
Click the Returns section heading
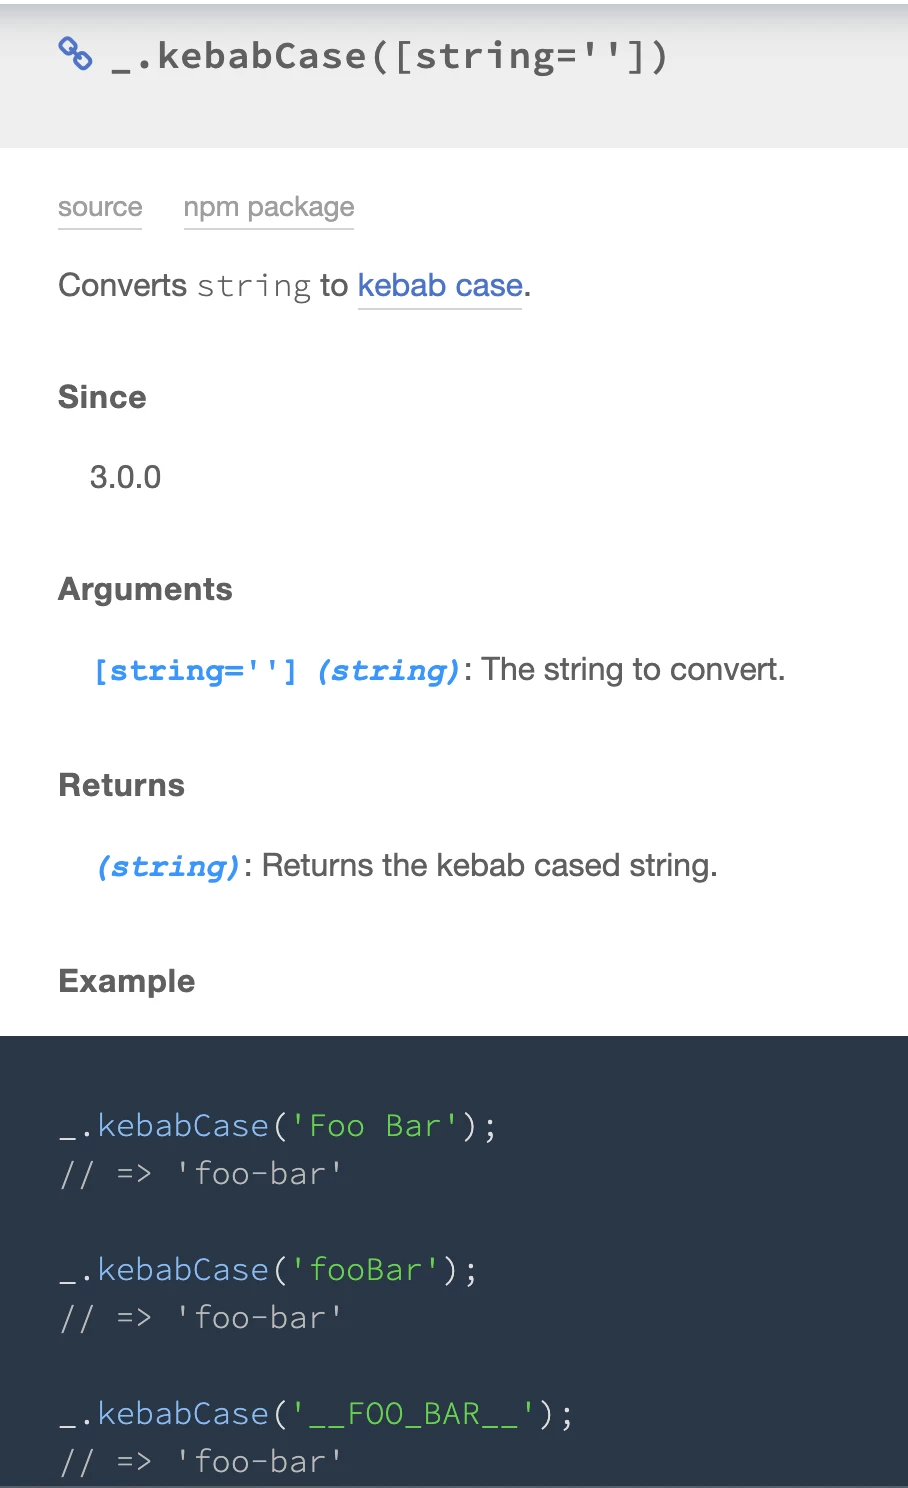(x=122, y=785)
